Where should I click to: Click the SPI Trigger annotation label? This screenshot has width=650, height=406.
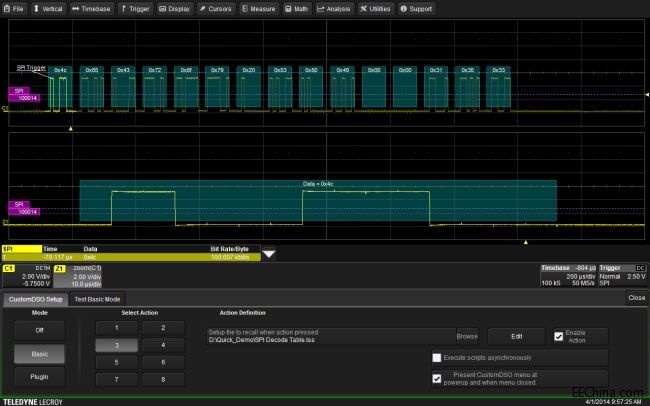pyautogui.click(x=31, y=68)
